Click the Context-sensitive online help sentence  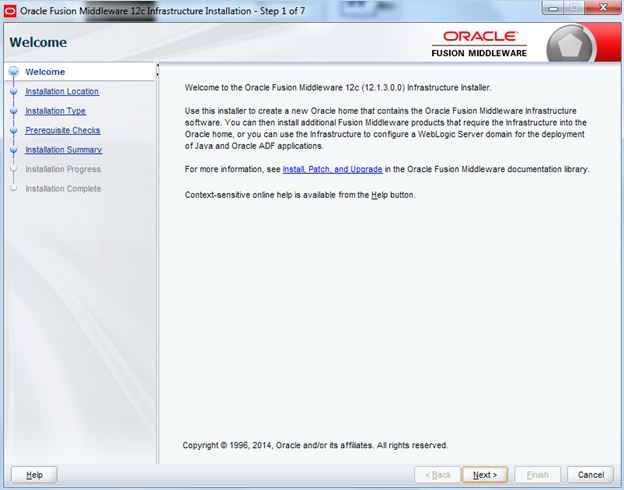point(300,195)
